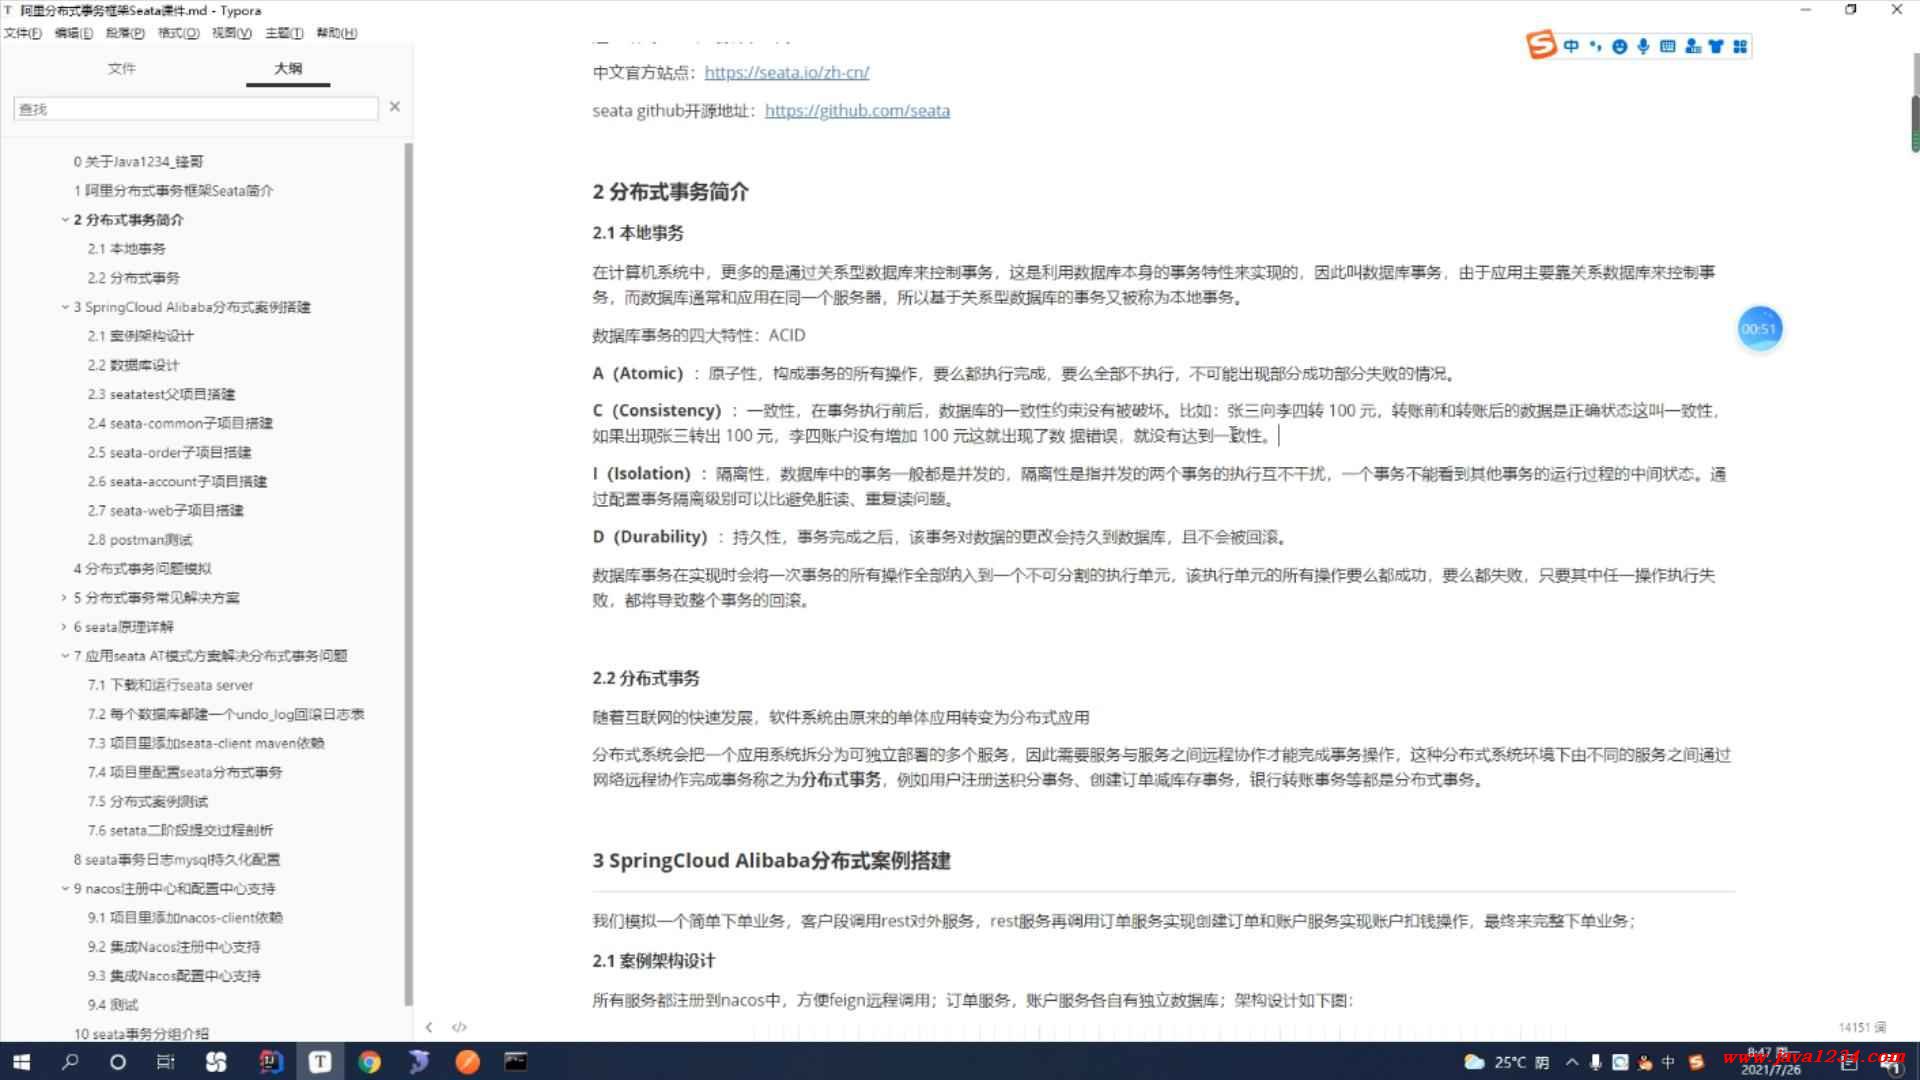Clear the outline search with X
The height and width of the screenshot is (1080, 1920).
(395, 107)
